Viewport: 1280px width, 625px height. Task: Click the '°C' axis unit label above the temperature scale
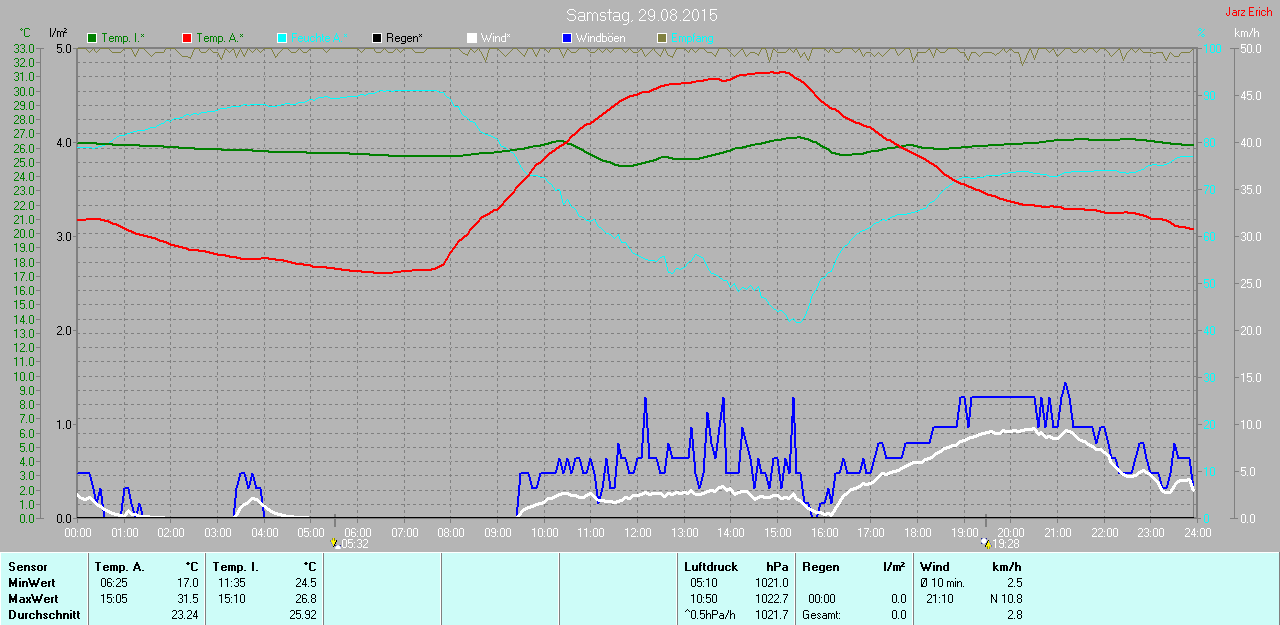click(x=26, y=33)
